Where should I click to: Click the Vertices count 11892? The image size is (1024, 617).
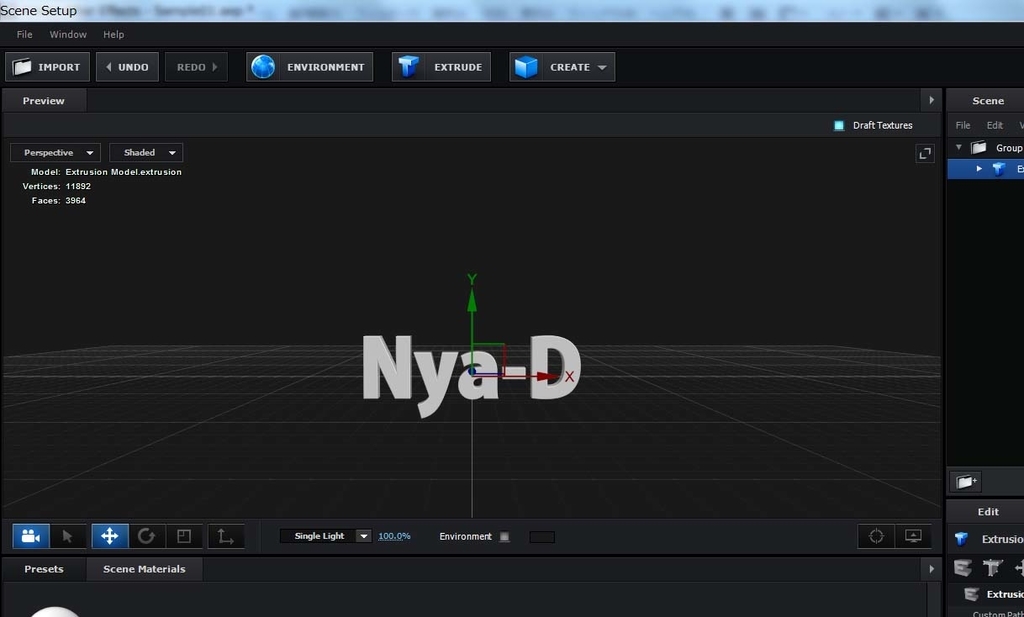[x=78, y=186]
